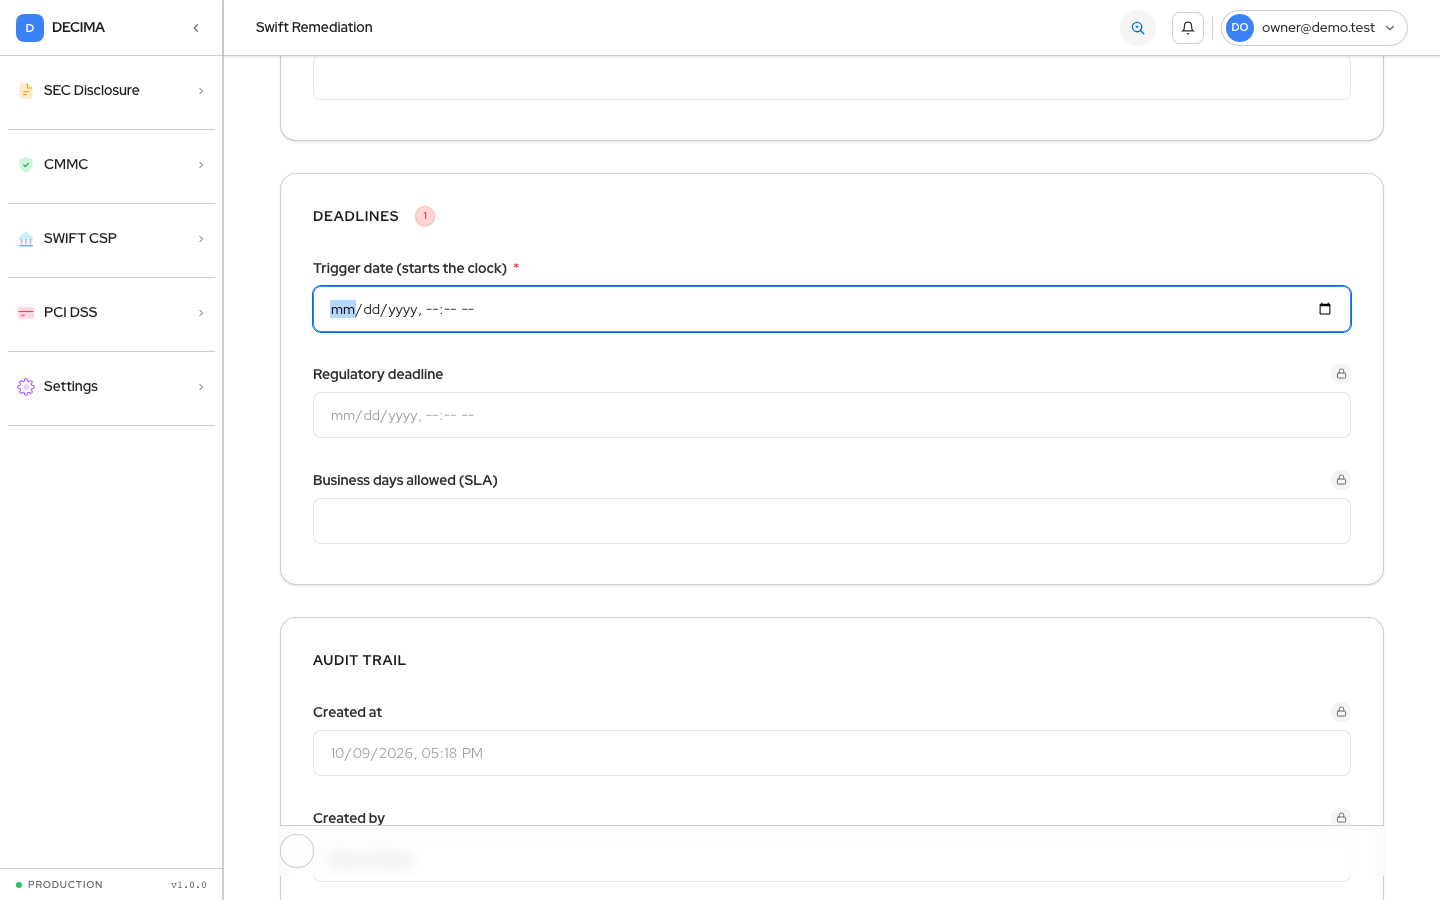Click the CMMC shield icon
1440x900 pixels.
(x=26, y=165)
